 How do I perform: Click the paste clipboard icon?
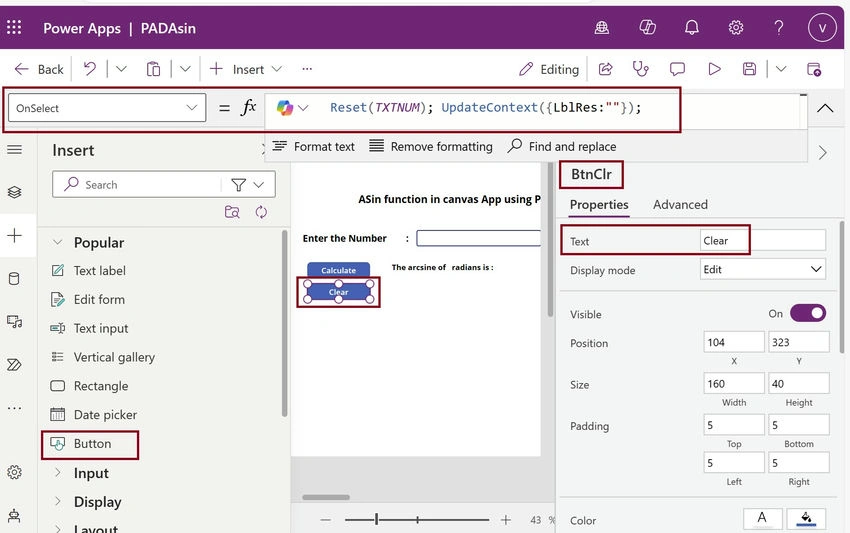click(153, 69)
